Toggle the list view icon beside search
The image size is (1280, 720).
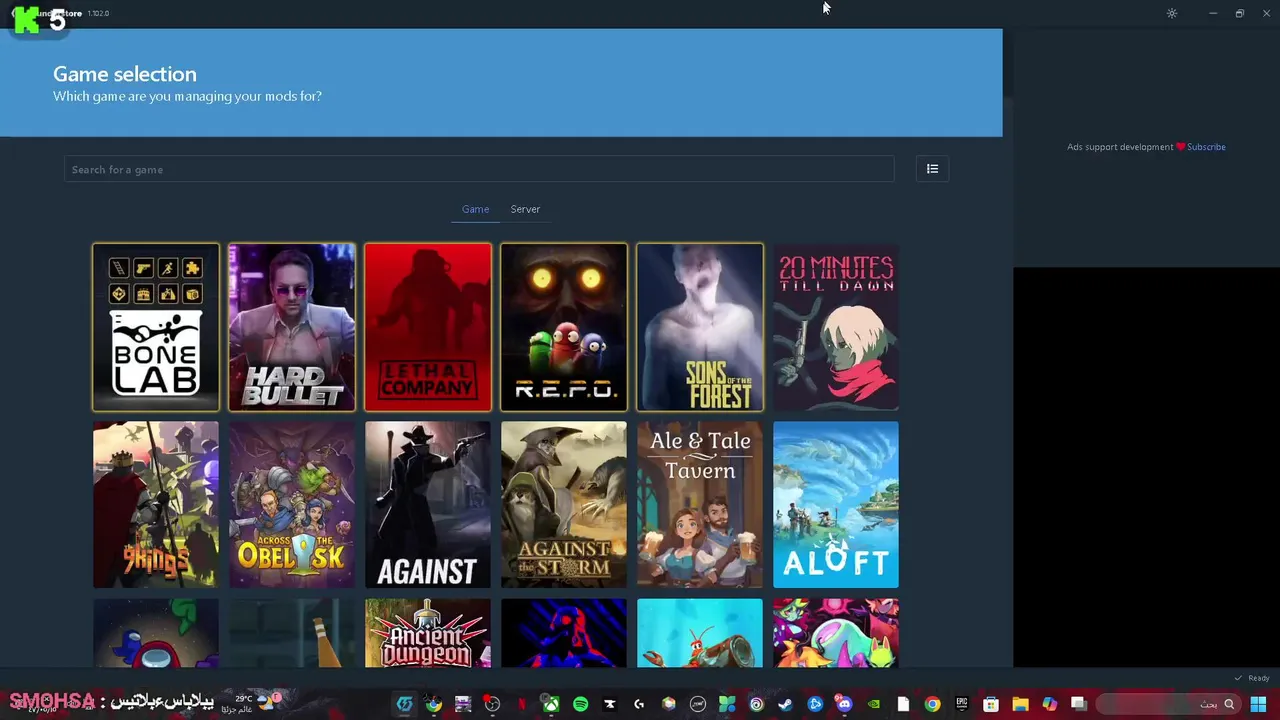pyautogui.click(x=932, y=169)
